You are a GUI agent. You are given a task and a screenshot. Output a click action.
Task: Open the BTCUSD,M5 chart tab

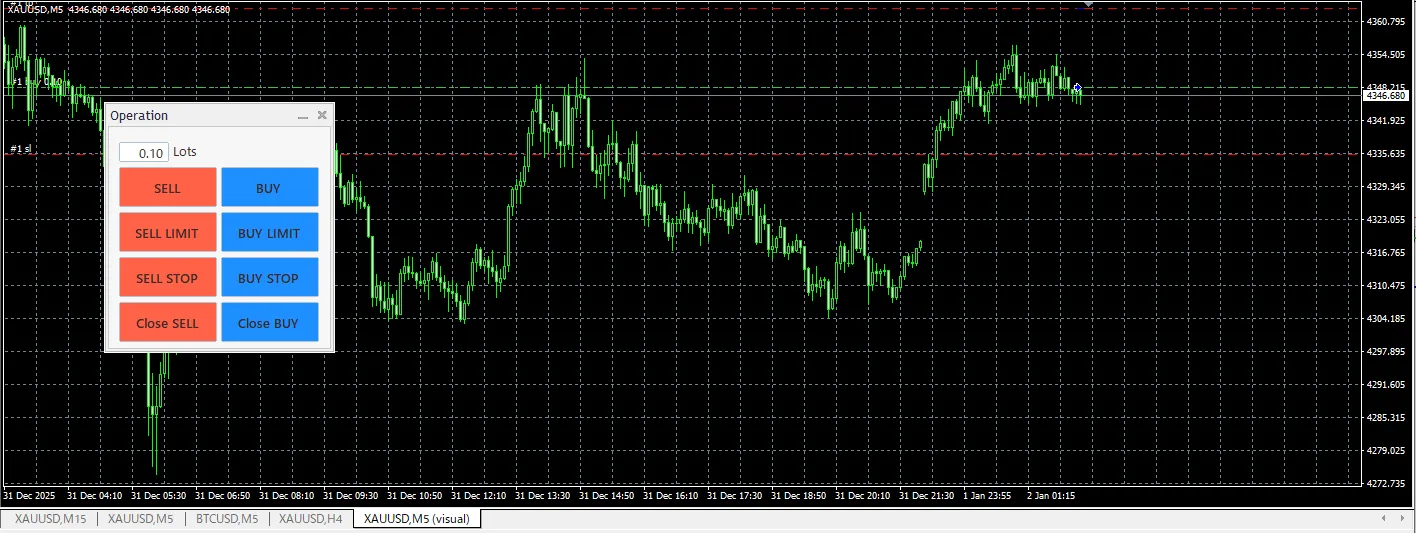point(227,519)
